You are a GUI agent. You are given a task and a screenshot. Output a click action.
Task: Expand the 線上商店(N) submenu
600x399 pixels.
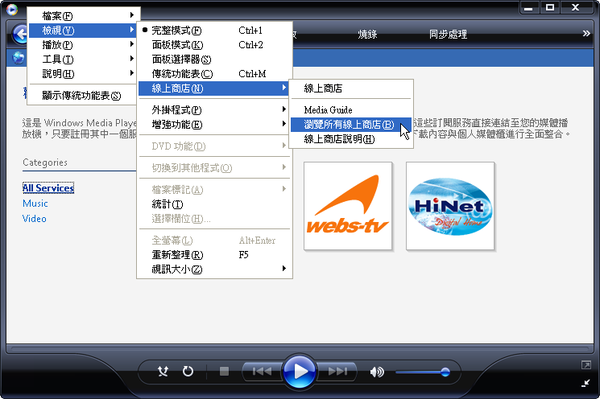click(214, 88)
